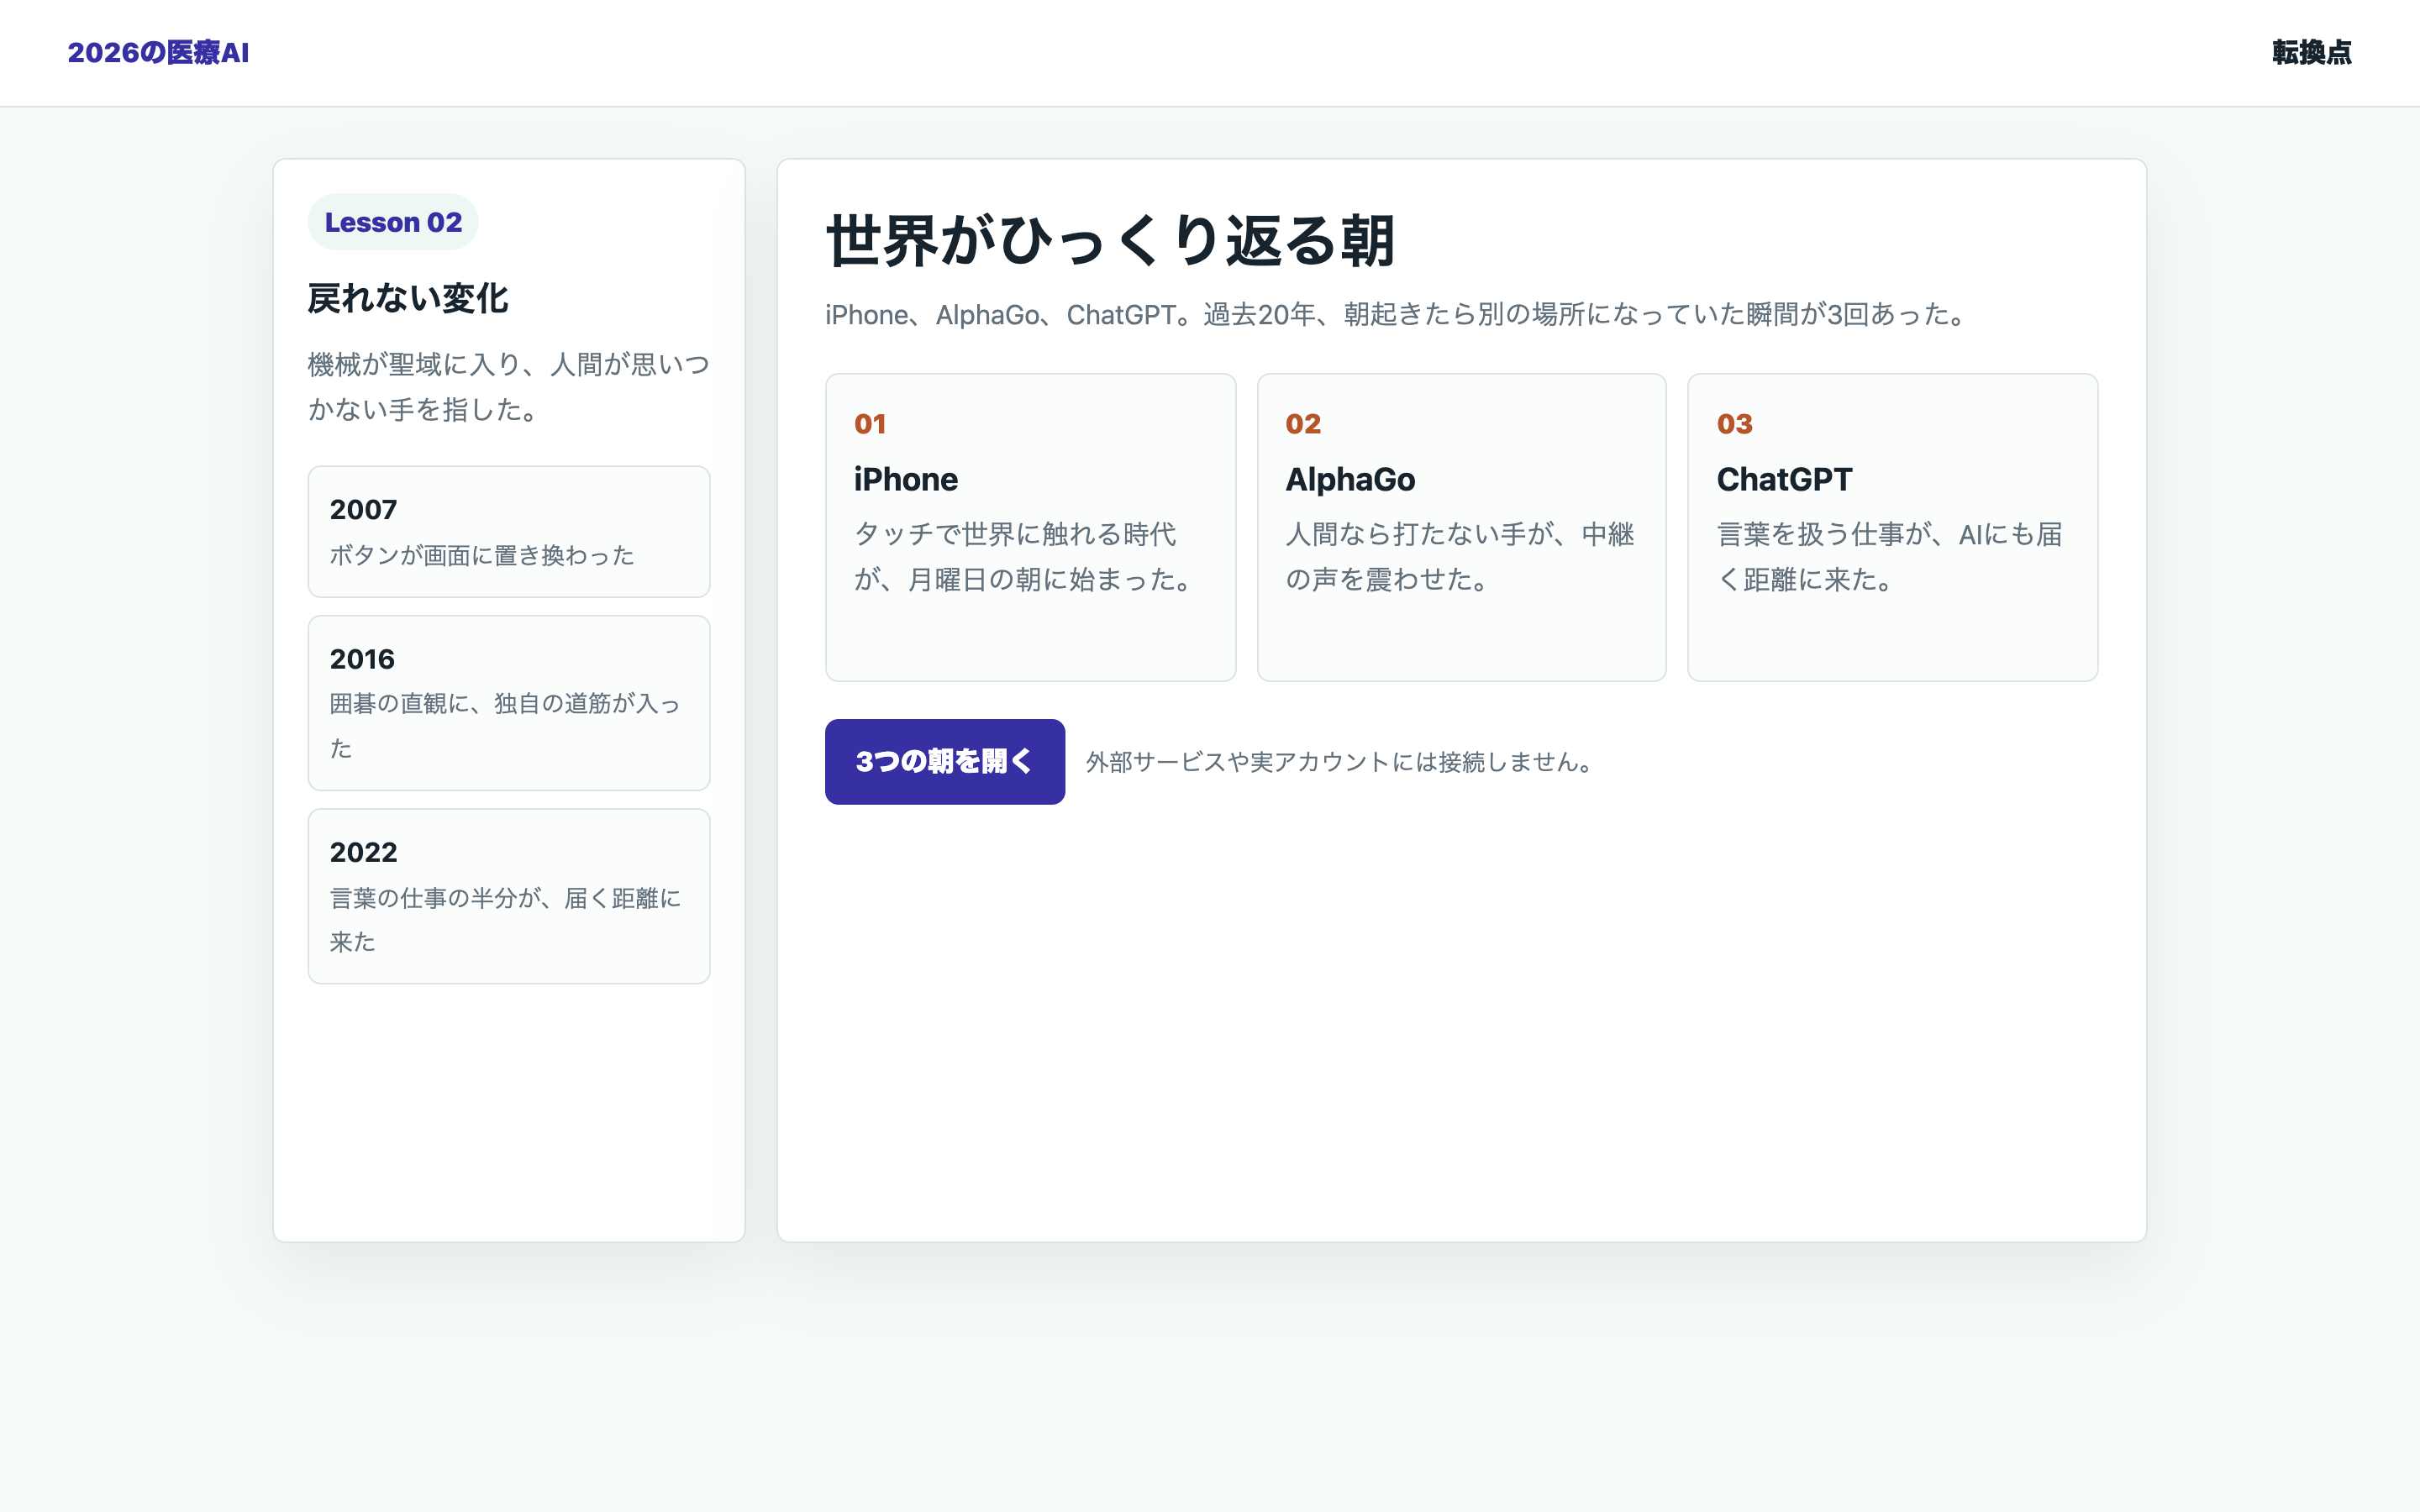Click text 囲碁の直観に、独自の道筋が入った
2420x1512 pixels.
pyautogui.click(x=505, y=725)
